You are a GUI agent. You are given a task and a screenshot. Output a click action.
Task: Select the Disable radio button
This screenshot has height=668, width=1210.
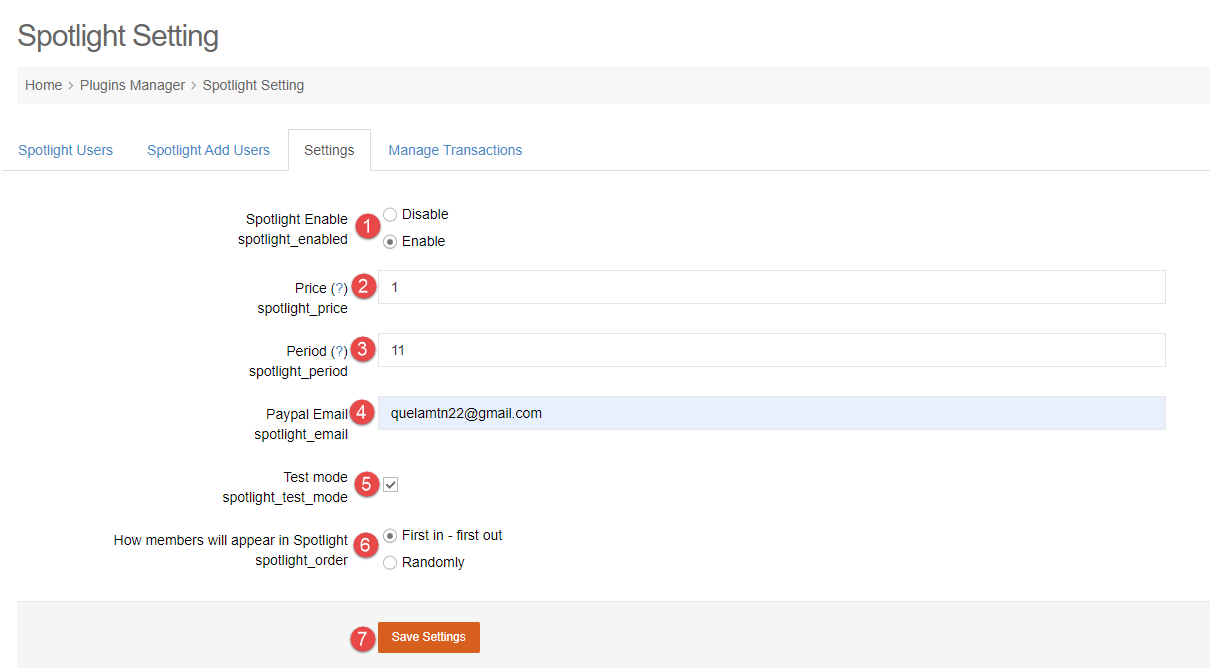pos(390,214)
